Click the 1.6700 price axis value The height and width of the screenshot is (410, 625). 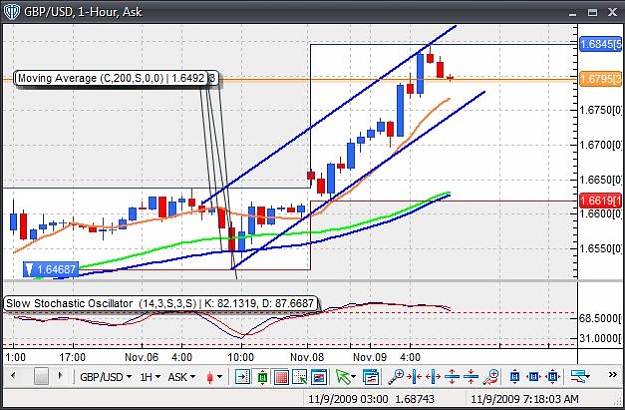point(600,145)
